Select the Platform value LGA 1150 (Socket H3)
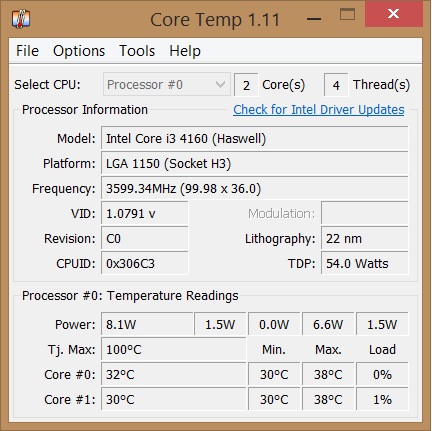 pyautogui.click(x=255, y=163)
